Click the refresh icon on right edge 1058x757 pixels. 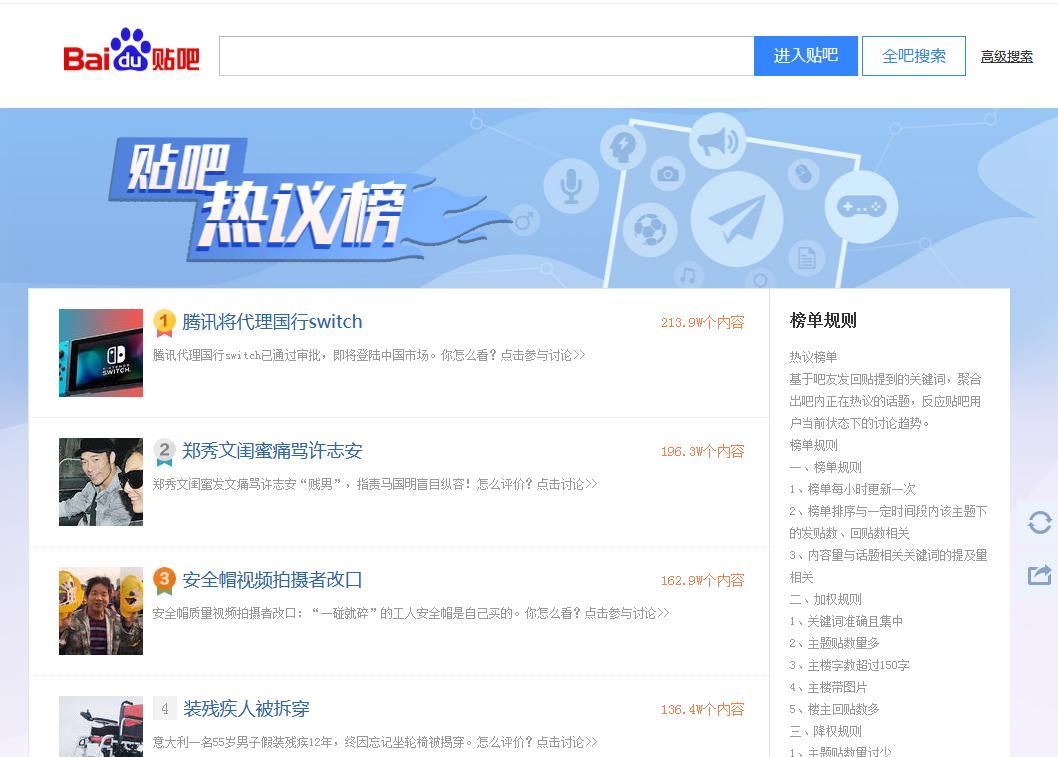[x=1039, y=522]
